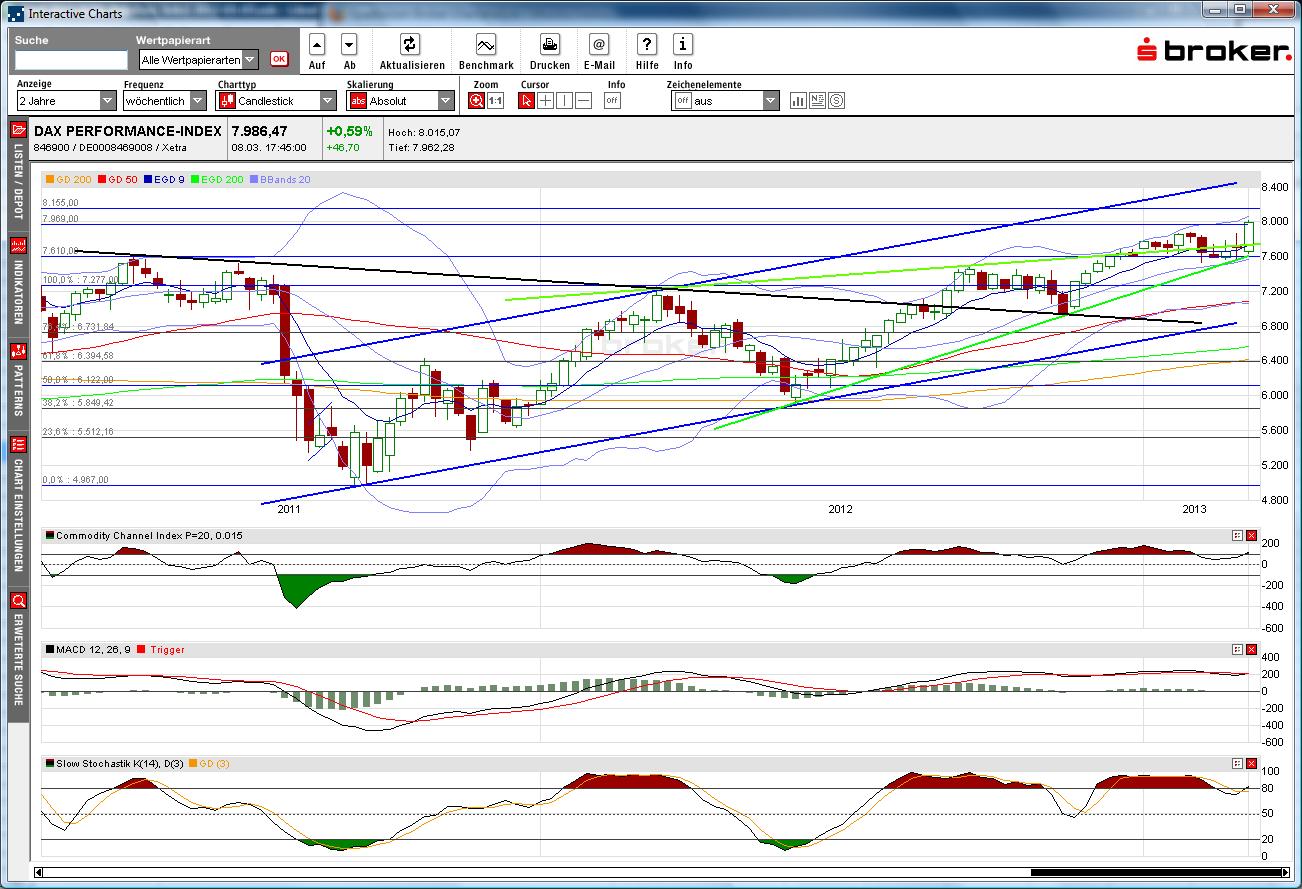Open the Frequenz dropdown
Screen dimensions: 1302x889
pyautogui.click(x=164, y=101)
